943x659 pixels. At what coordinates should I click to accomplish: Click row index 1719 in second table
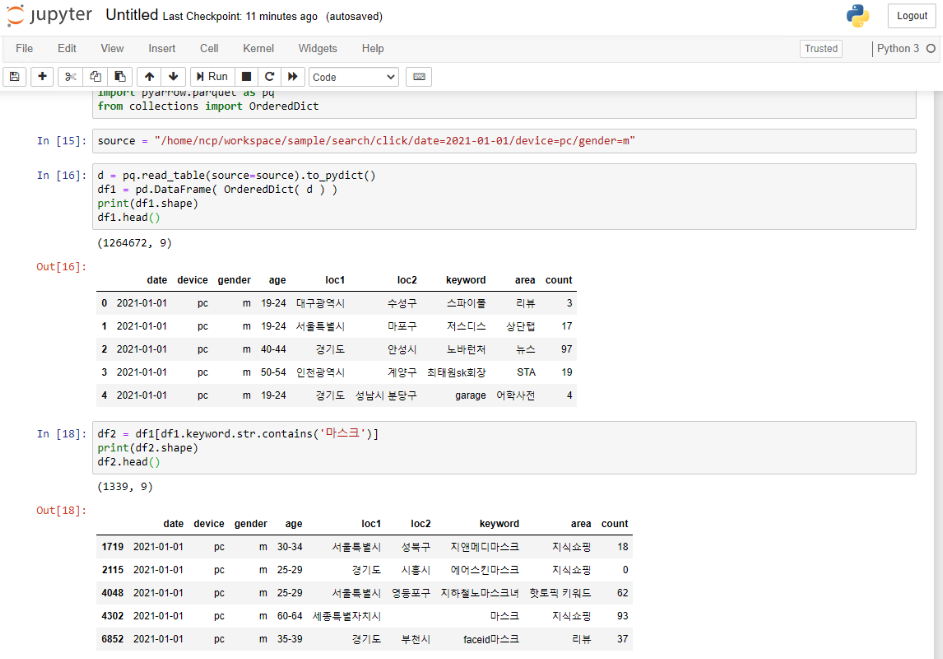tap(112, 547)
